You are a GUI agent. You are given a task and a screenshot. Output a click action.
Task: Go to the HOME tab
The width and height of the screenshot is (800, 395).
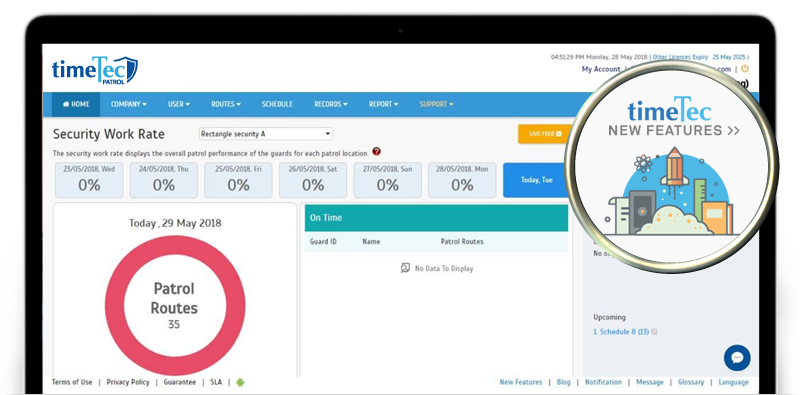76,104
